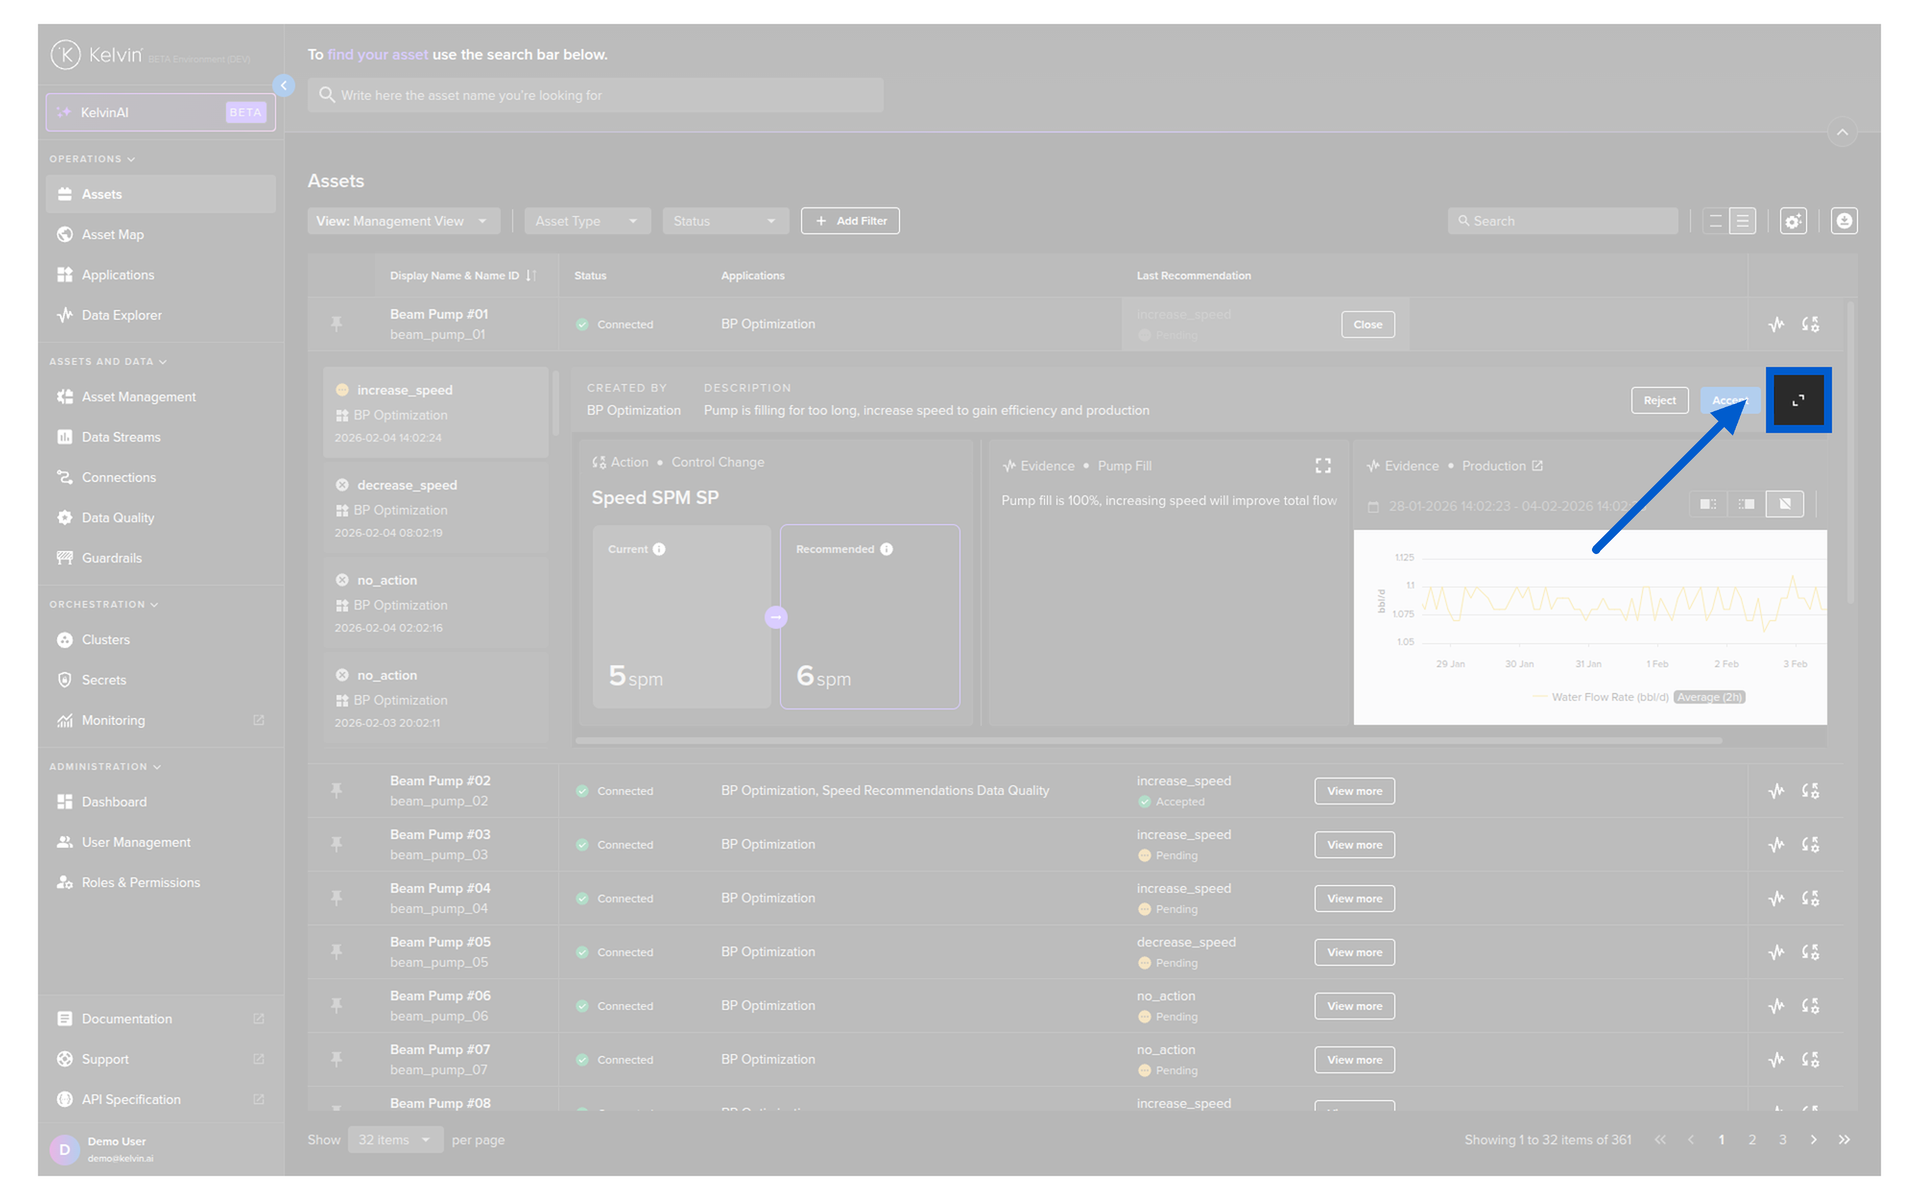1920x1200 pixels.
Task: Pin the Beam Pump #02 row
Action: (x=337, y=791)
